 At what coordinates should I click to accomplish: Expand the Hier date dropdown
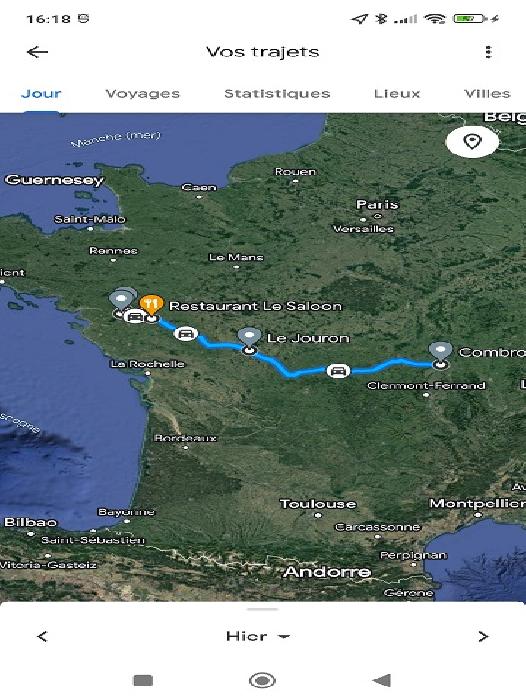(258, 636)
